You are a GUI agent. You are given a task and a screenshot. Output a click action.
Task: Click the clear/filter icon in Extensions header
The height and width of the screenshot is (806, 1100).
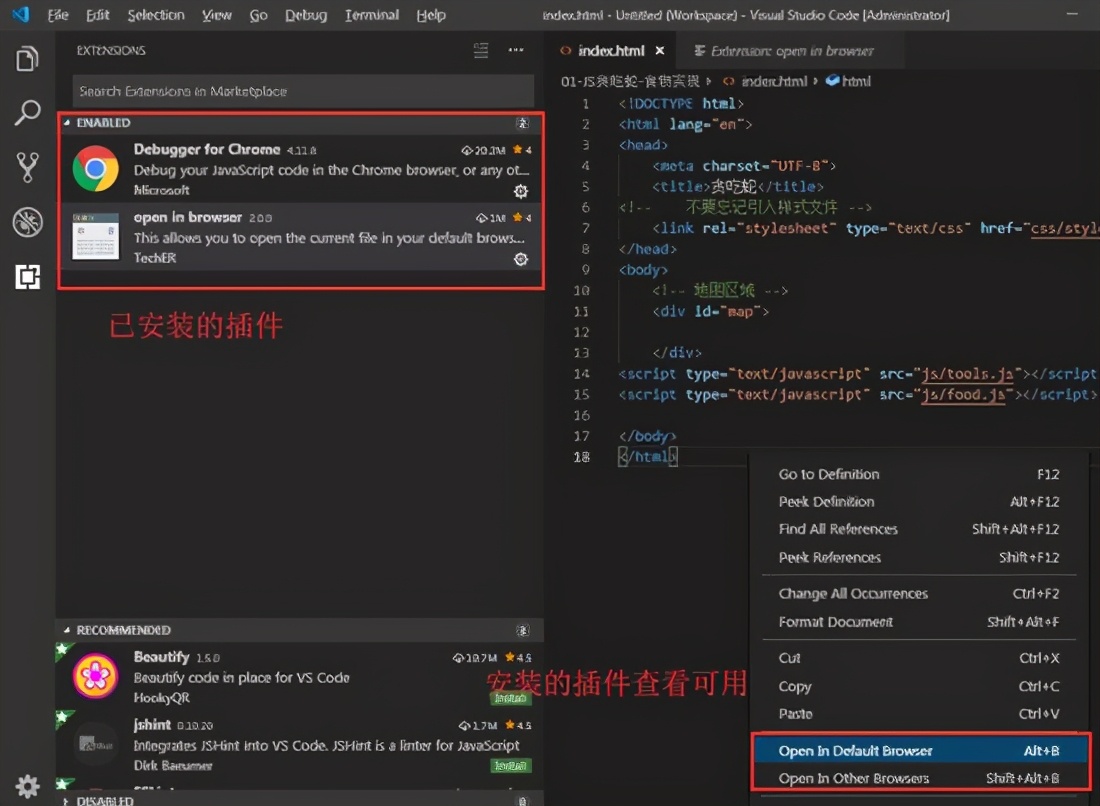click(x=479, y=49)
